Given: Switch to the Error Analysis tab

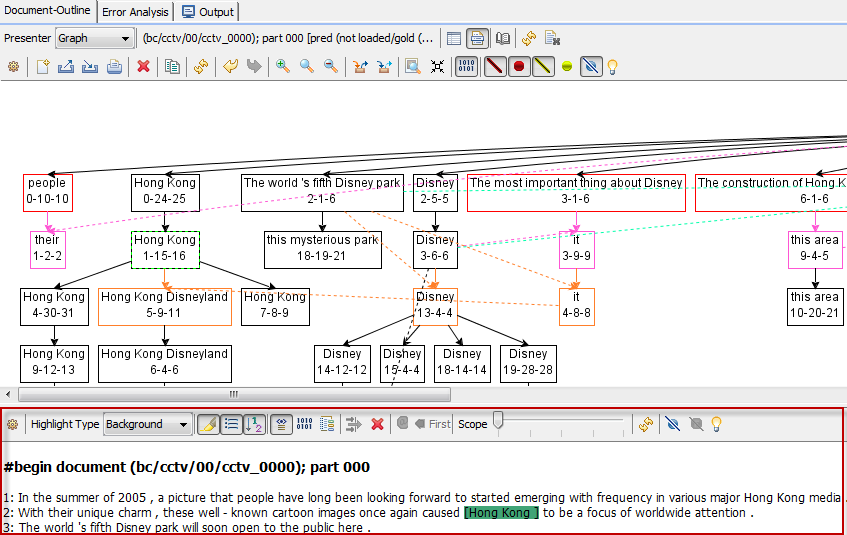Looking at the screenshot, I should 135,12.
